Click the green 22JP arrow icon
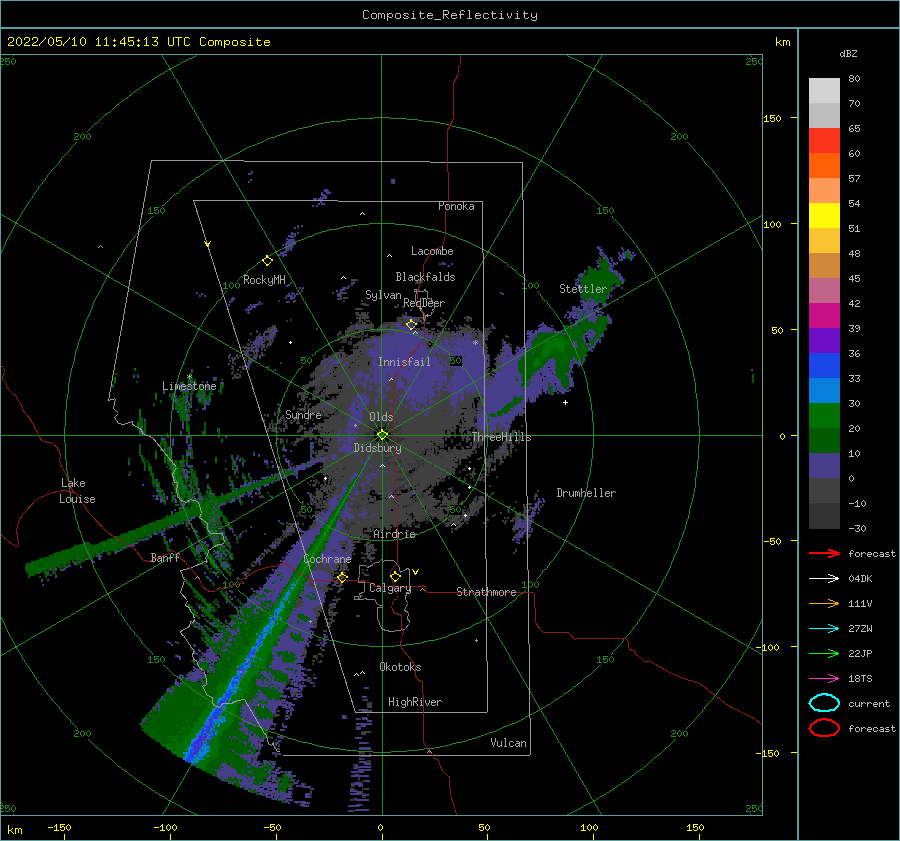This screenshot has width=900, height=841. tap(824, 653)
